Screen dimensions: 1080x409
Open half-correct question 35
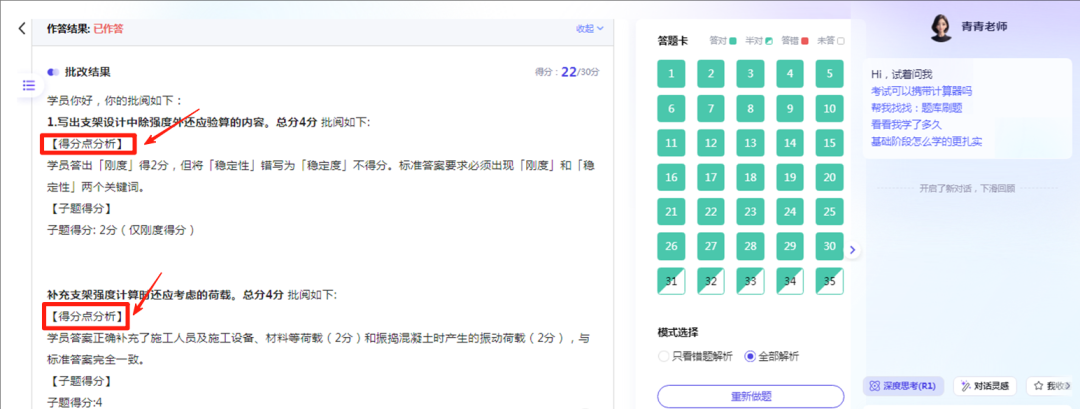point(829,281)
